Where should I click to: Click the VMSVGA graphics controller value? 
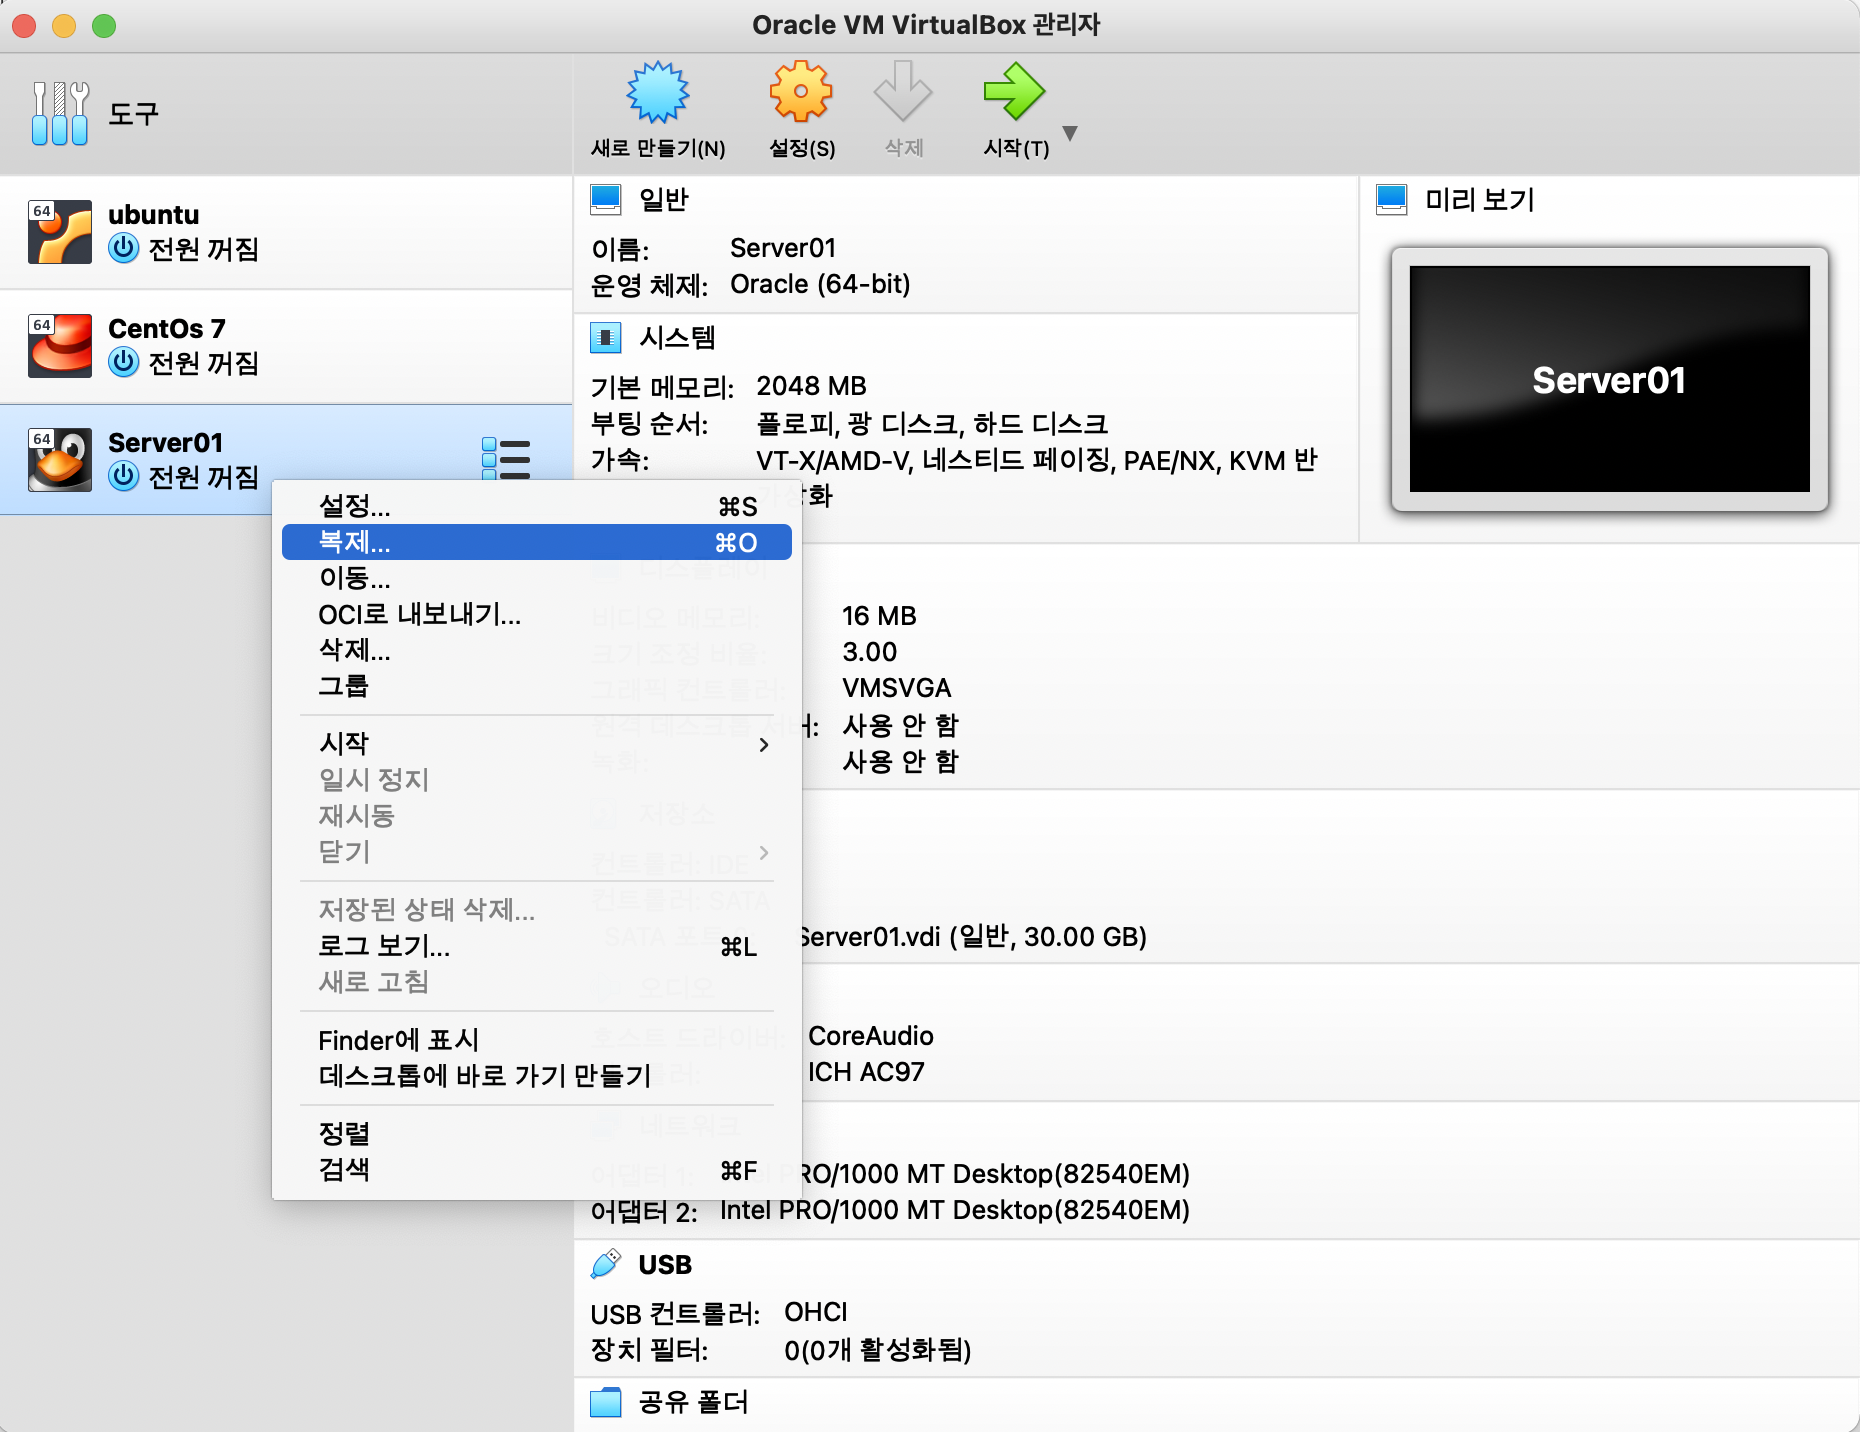click(x=897, y=688)
